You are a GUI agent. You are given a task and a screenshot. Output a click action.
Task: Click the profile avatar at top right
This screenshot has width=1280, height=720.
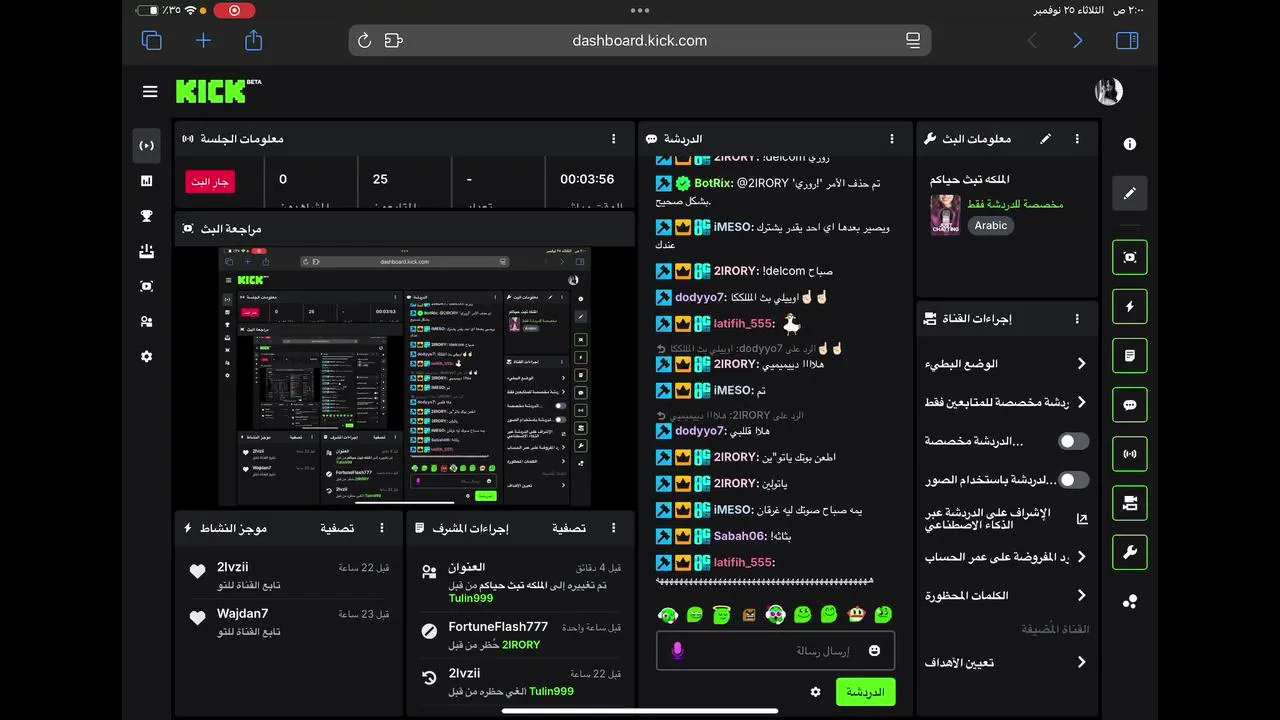click(1109, 91)
